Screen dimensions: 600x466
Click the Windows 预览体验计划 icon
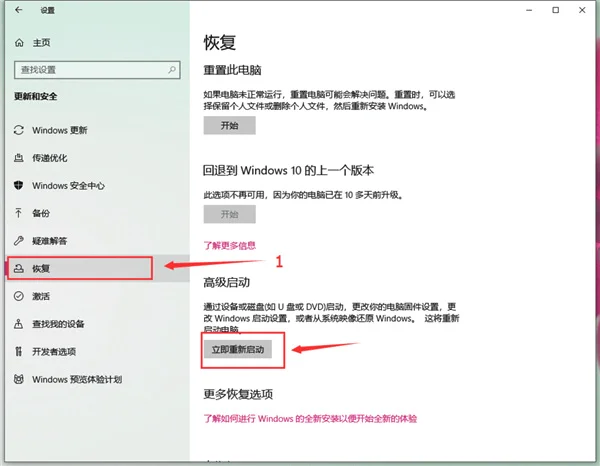[19, 379]
